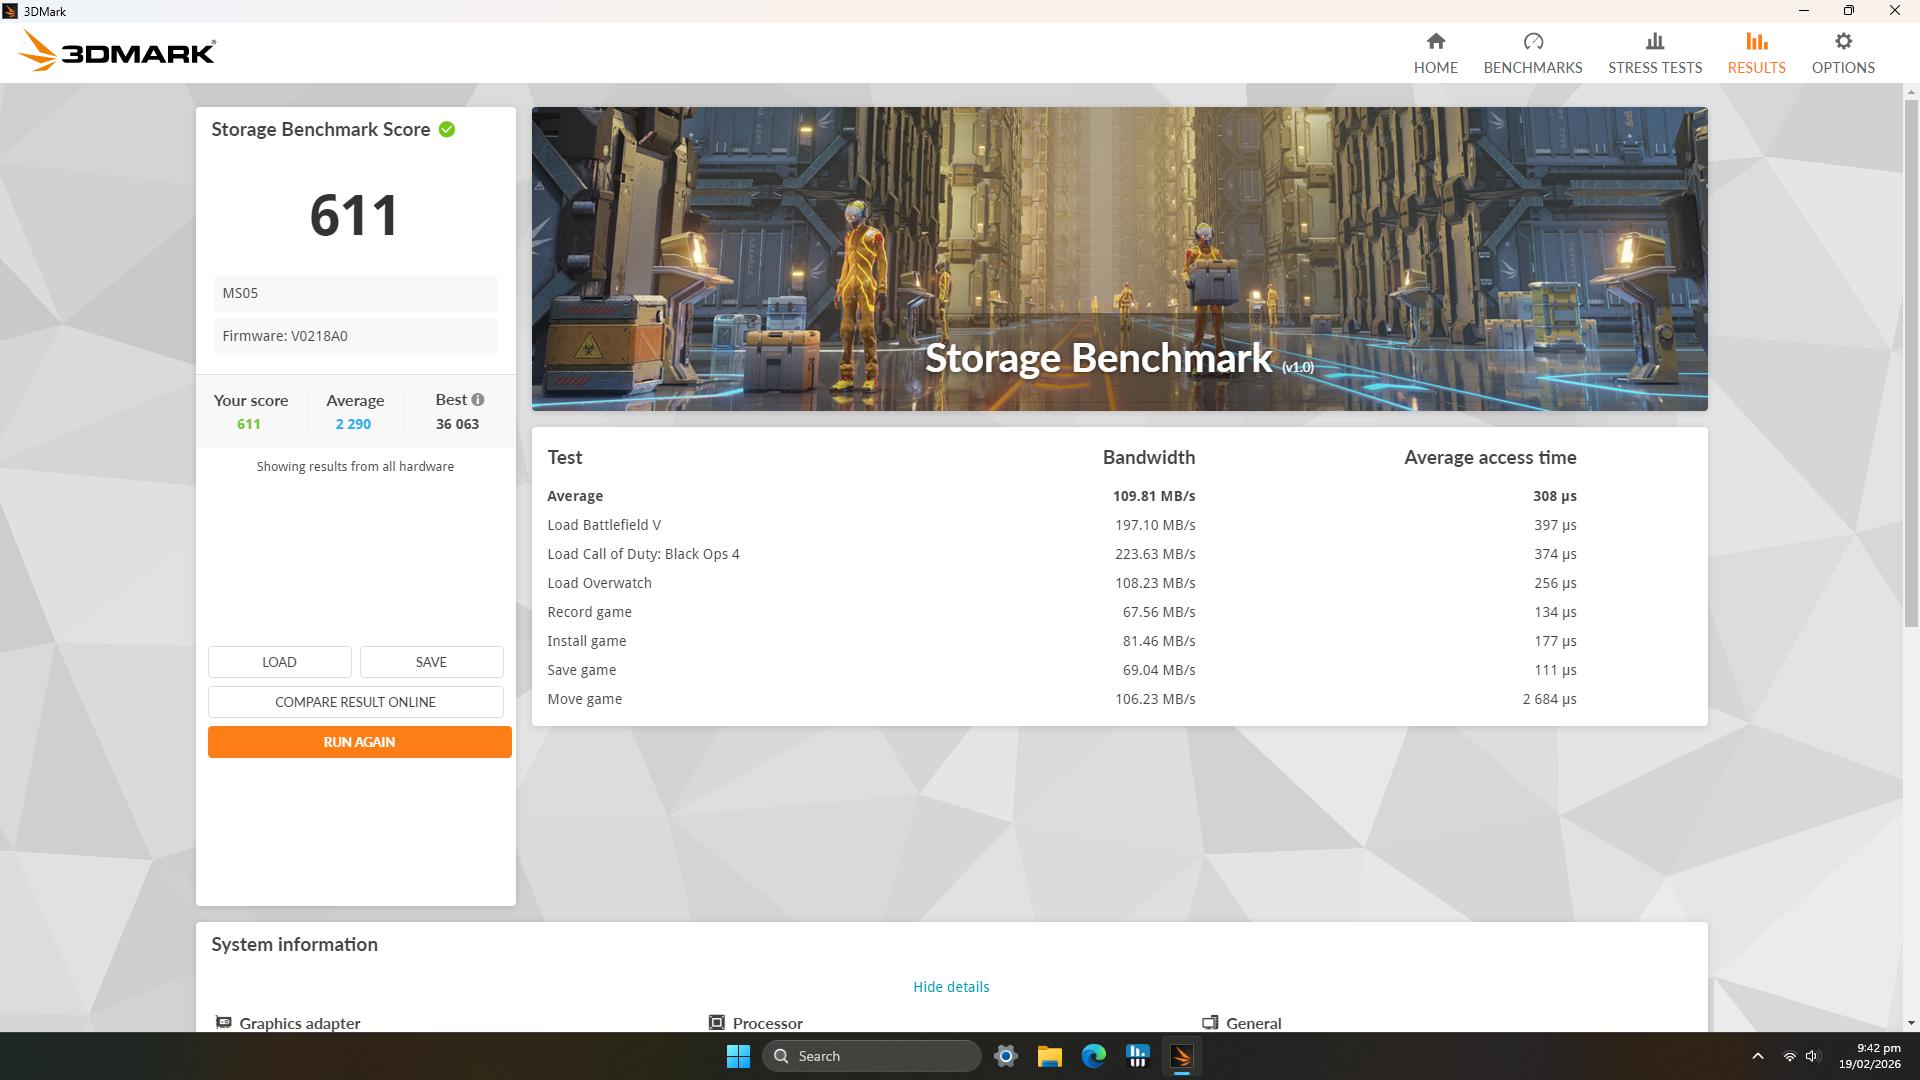
Task: Click the Best score info icon
Action: [478, 399]
